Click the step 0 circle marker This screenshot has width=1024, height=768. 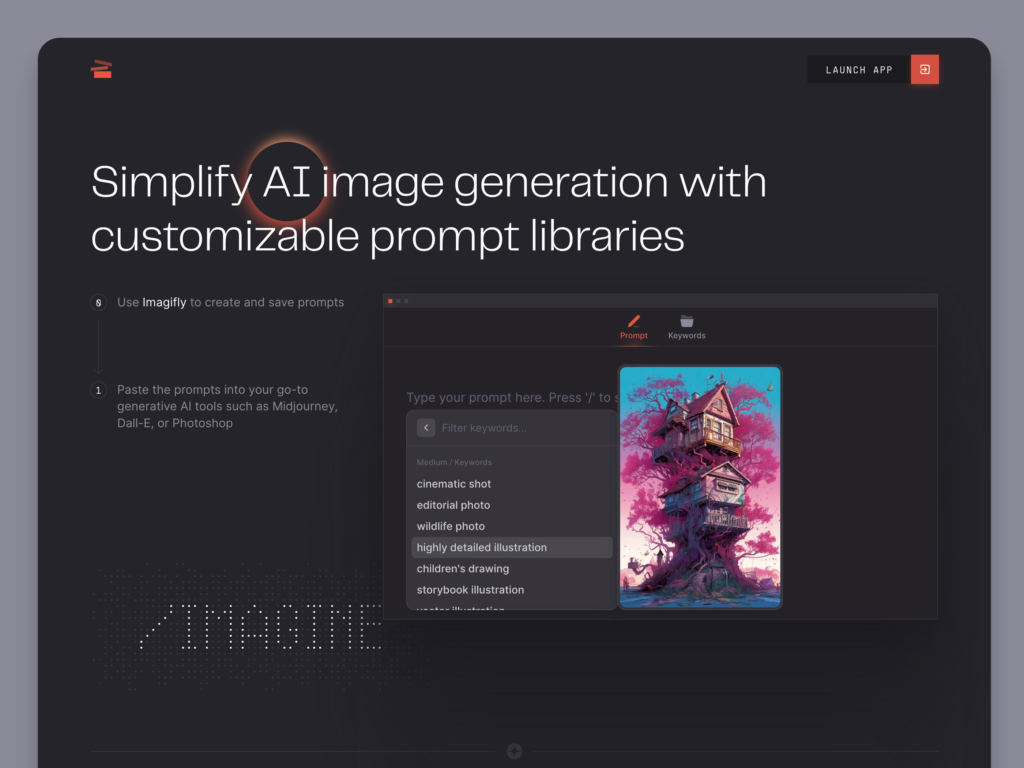[x=99, y=302]
